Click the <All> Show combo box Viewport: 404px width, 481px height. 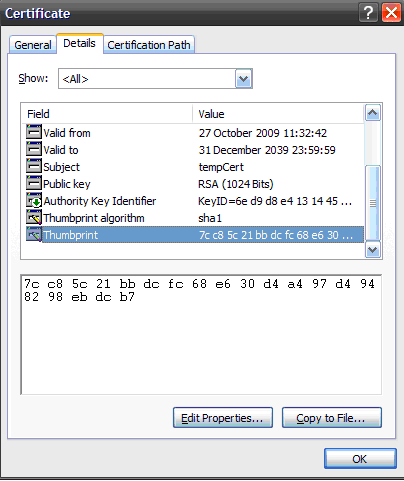(155, 79)
